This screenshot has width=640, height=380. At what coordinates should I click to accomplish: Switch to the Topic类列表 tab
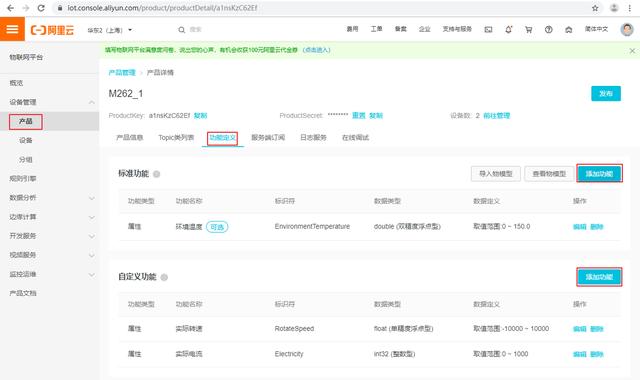click(176, 138)
